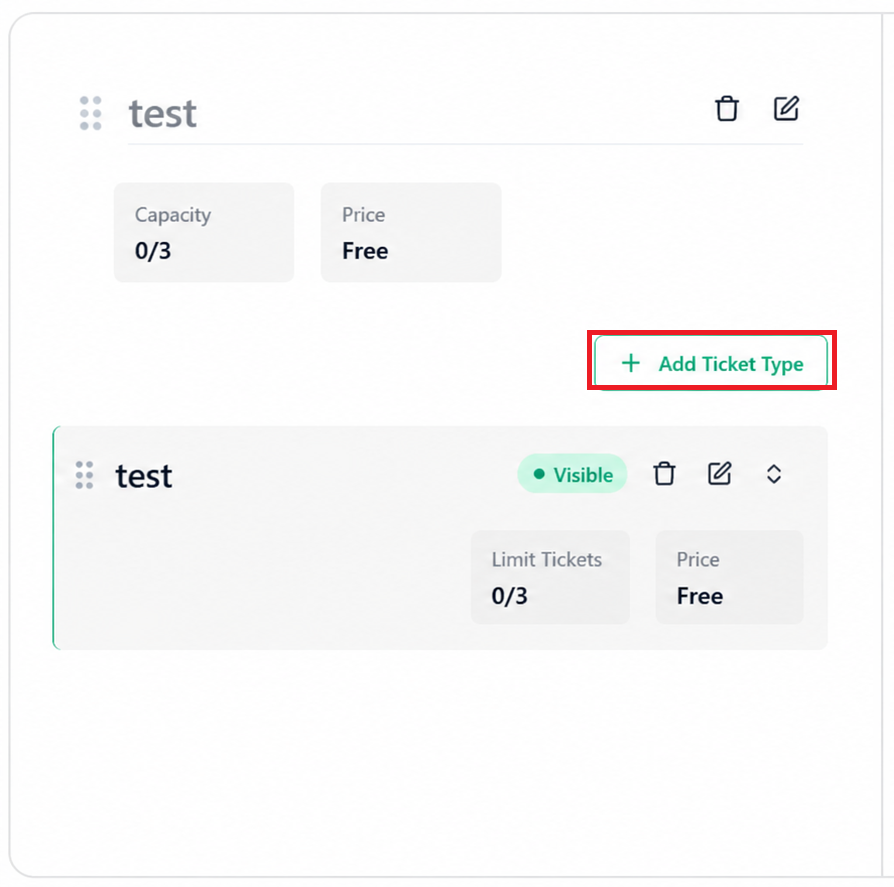Click the Limit Tickets 0/3 card
This screenshot has width=894, height=887.
click(550, 577)
